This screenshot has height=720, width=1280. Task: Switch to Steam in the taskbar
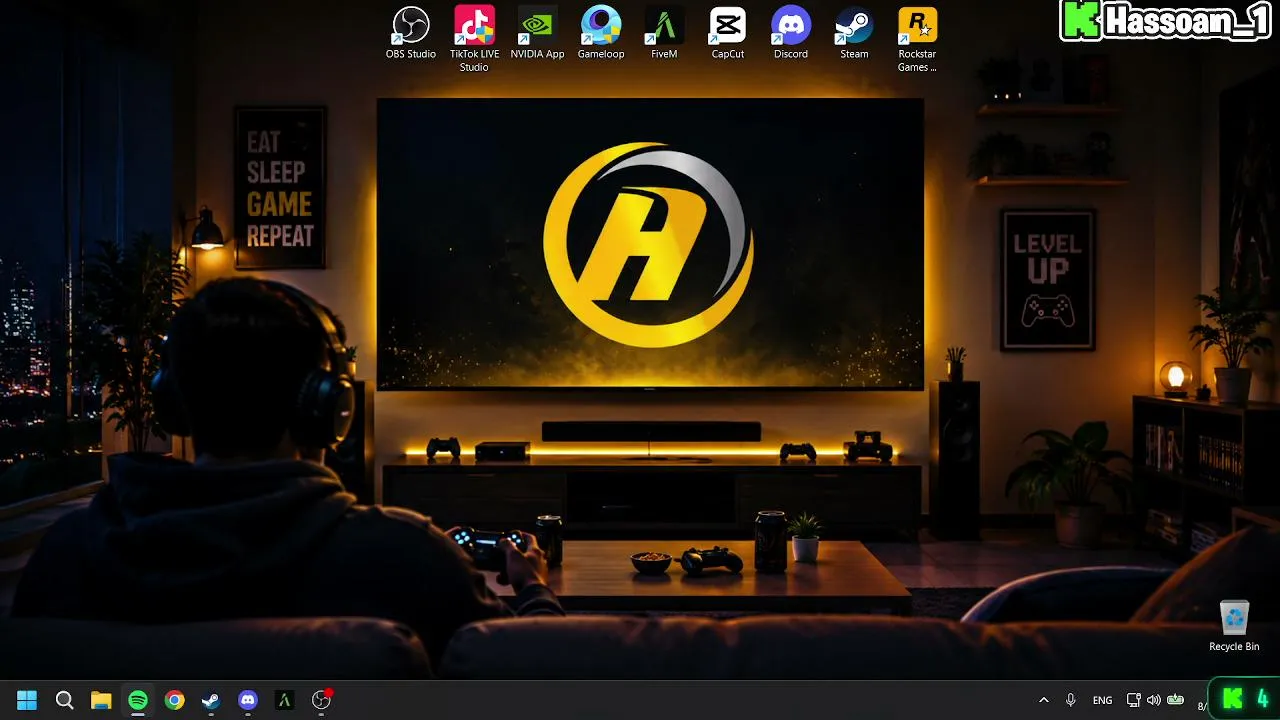click(x=211, y=700)
